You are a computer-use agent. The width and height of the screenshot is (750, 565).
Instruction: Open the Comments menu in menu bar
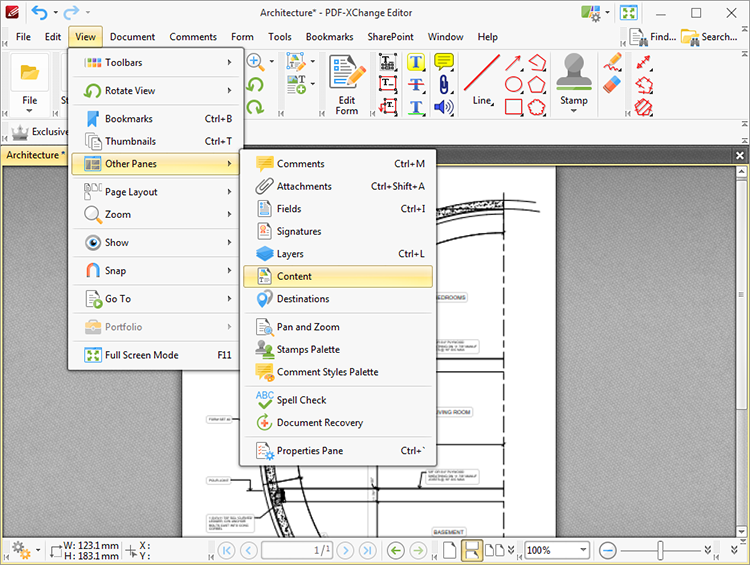pos(193,37)
